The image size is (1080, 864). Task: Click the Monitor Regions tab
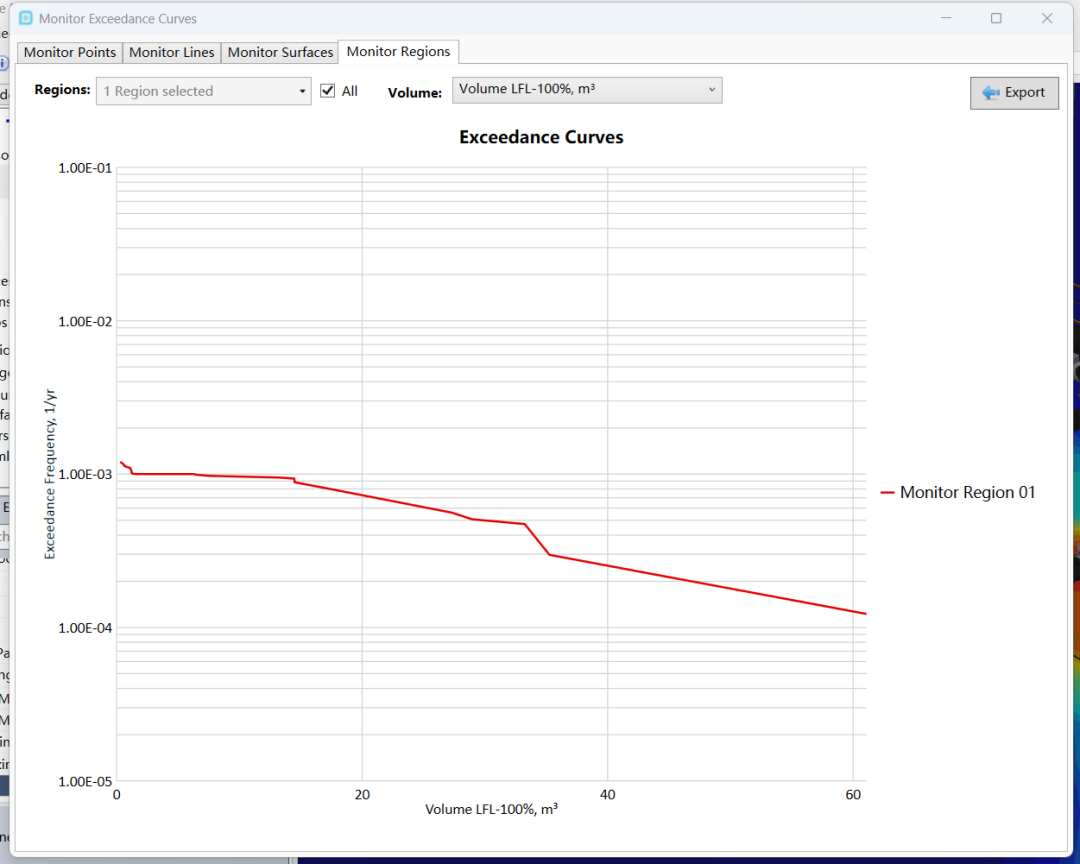click(x=398, y=52)
